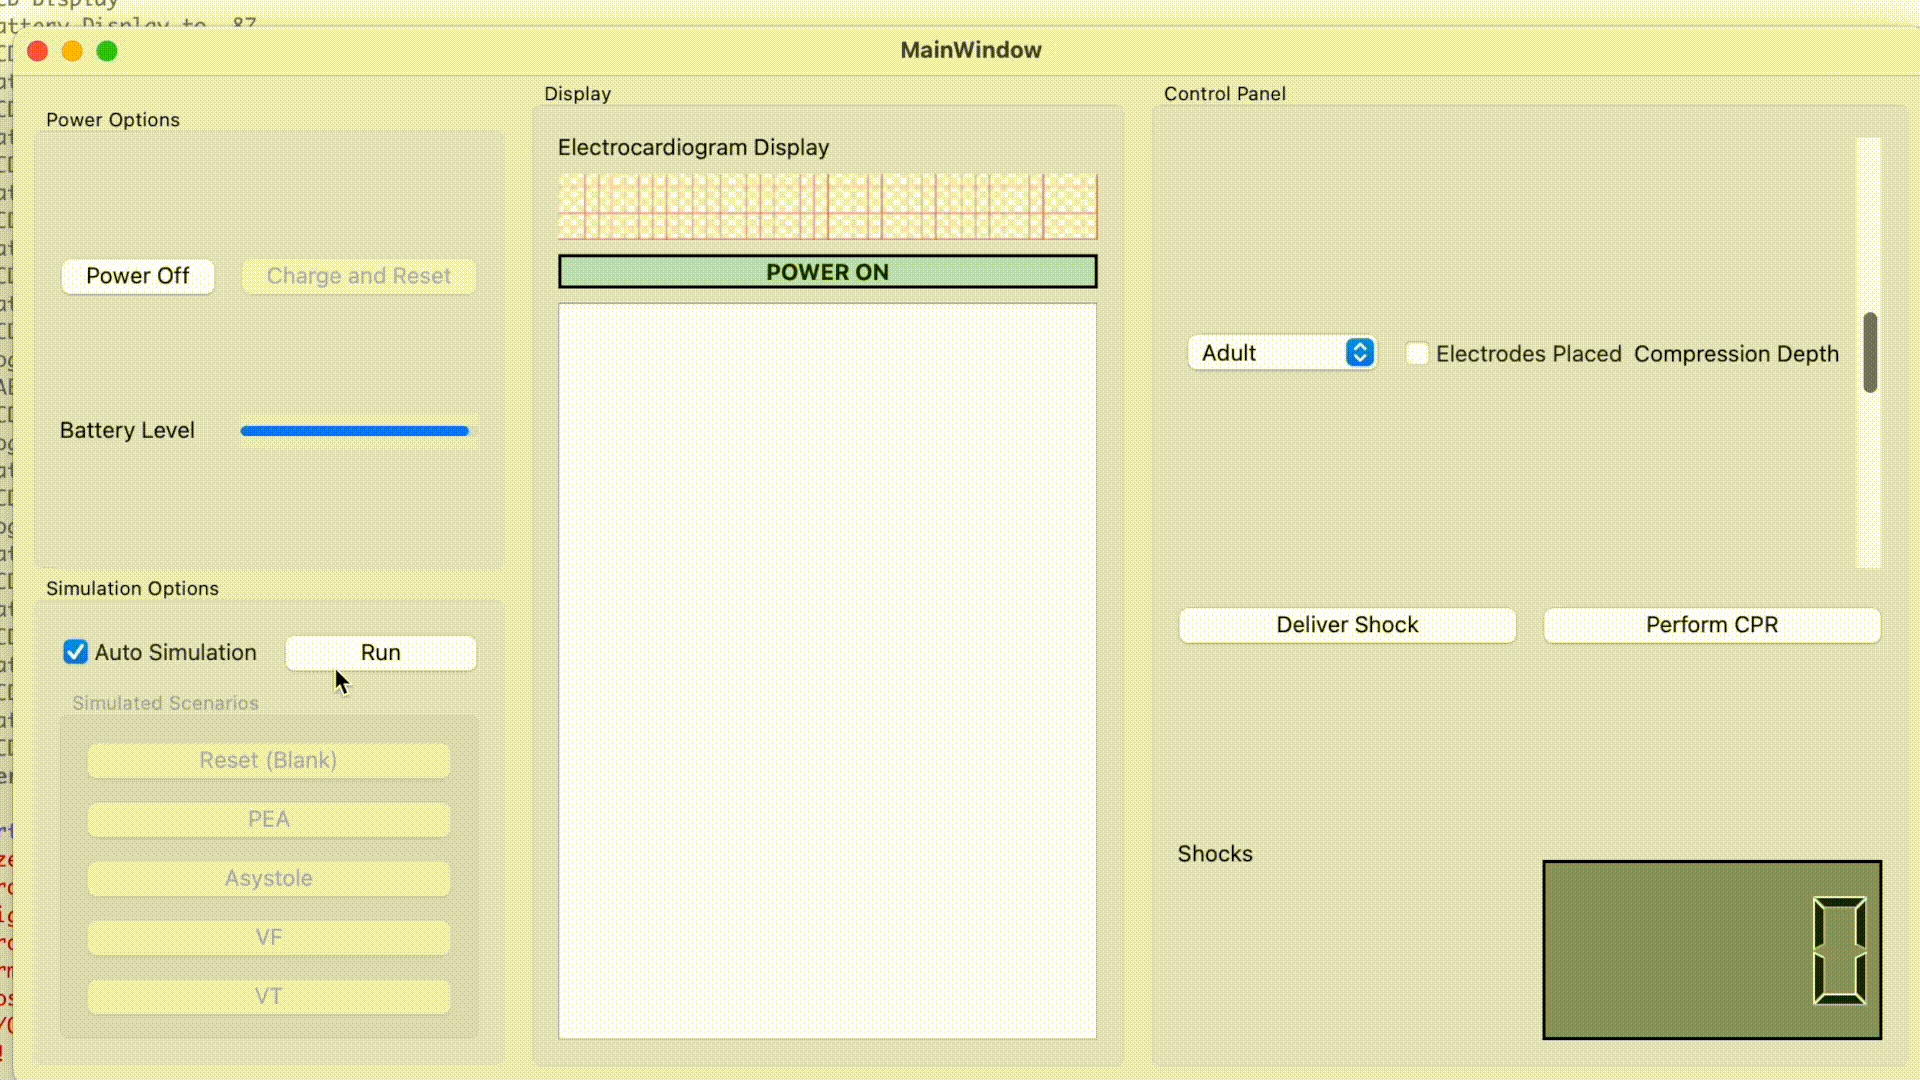The image size is (1920, 1080).
Task: Choose the Asystole scenario button
Action: 268,878
